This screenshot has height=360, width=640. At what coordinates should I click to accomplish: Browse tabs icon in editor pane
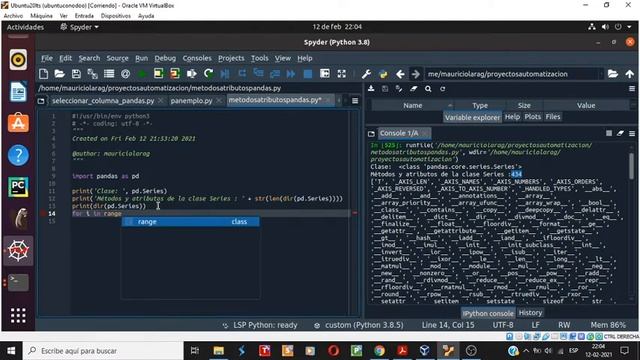click(x=41, y=101)
